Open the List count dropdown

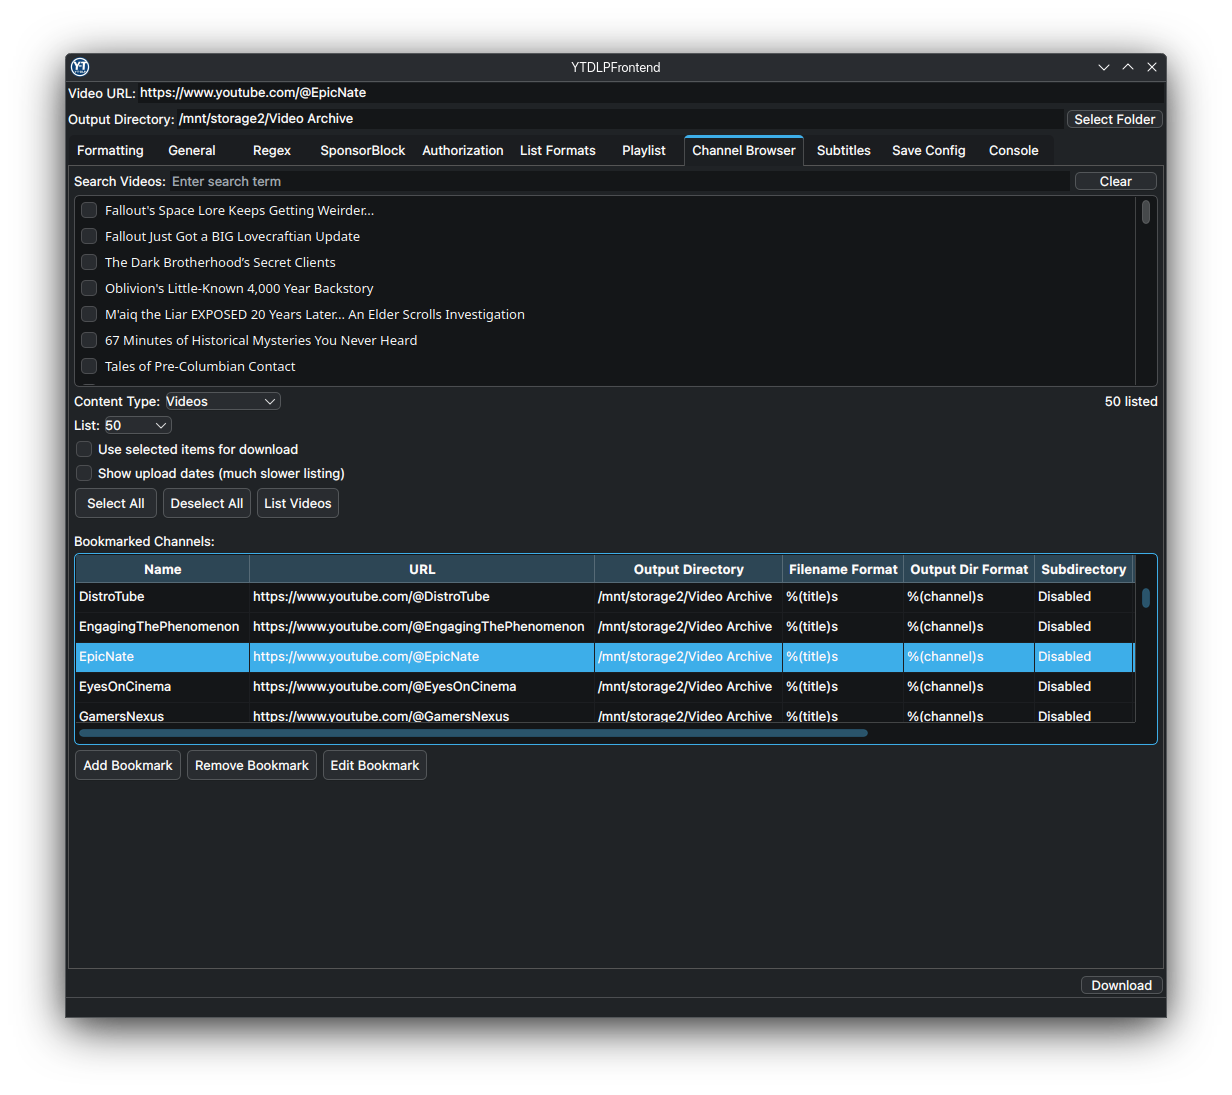pyautogui.click(x=138, y=425)
